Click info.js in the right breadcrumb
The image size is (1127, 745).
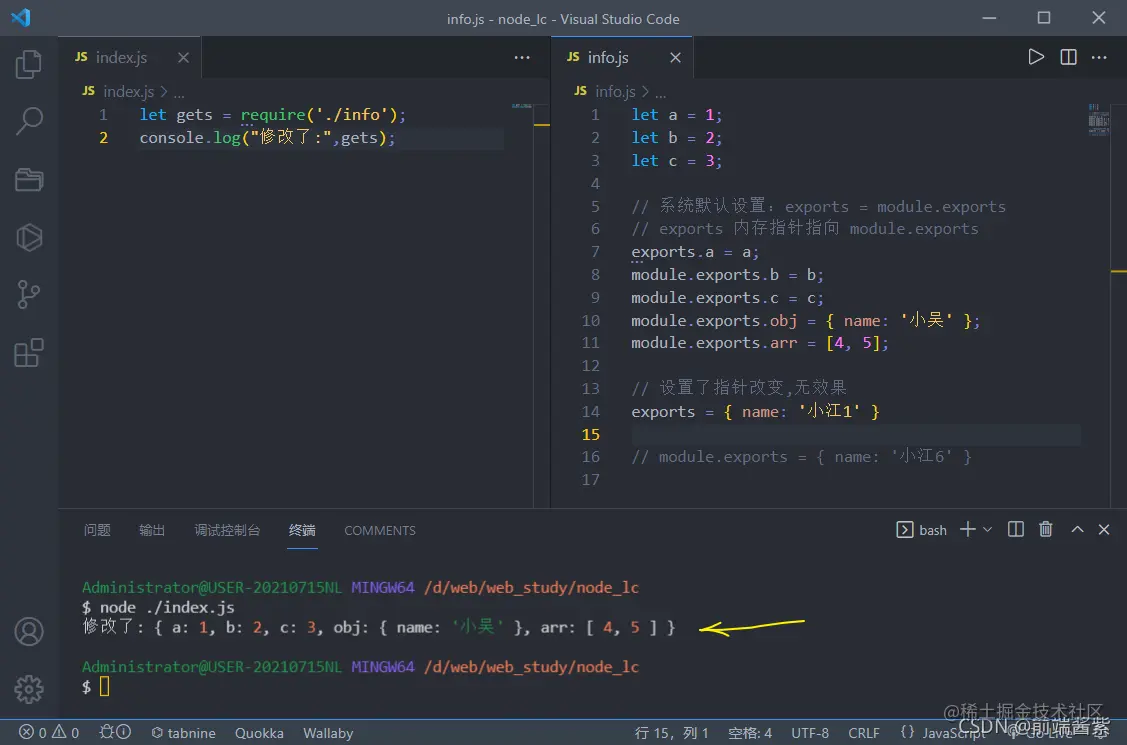click(x=615, y=92)
